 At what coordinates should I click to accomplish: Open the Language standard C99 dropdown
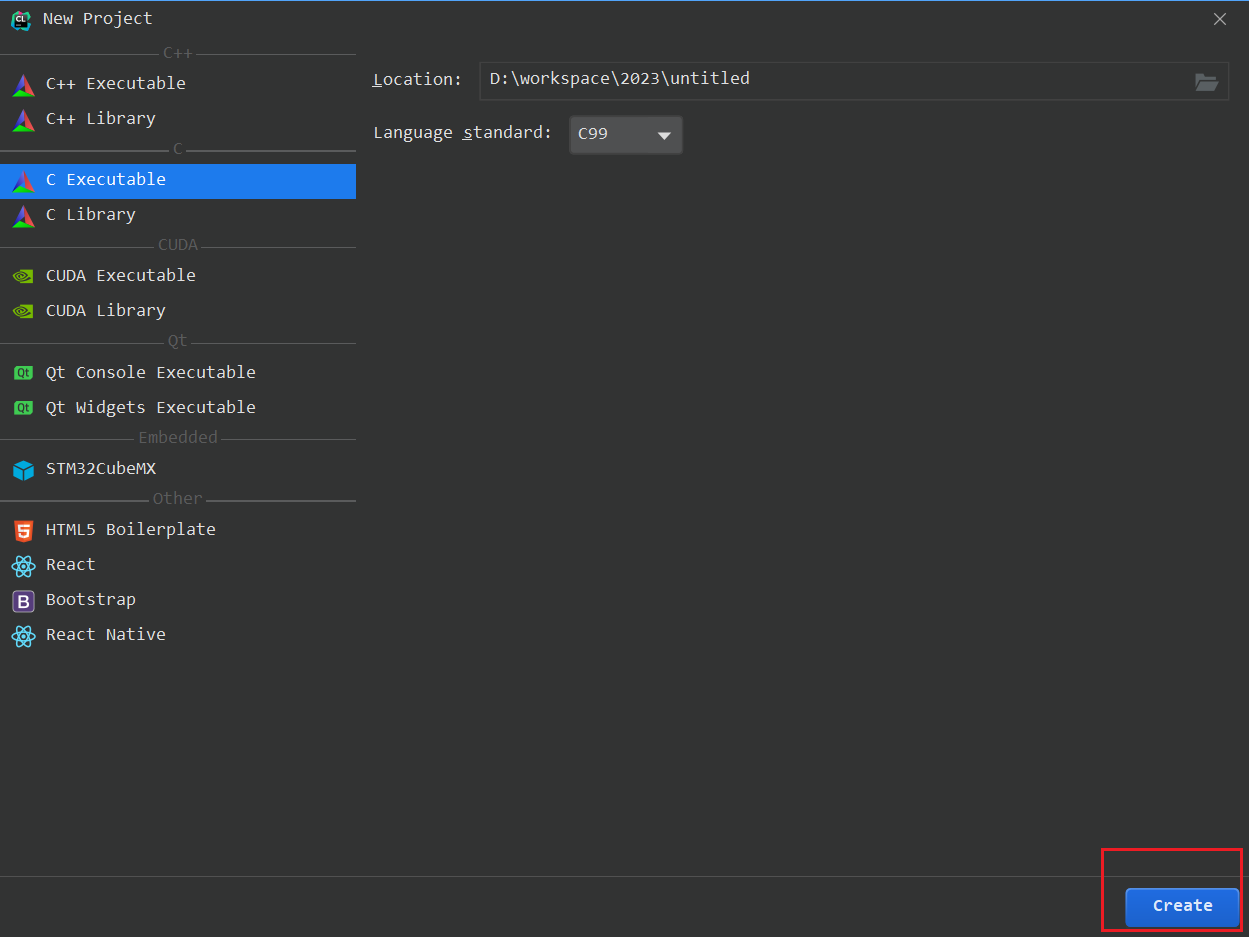point(626,135)
